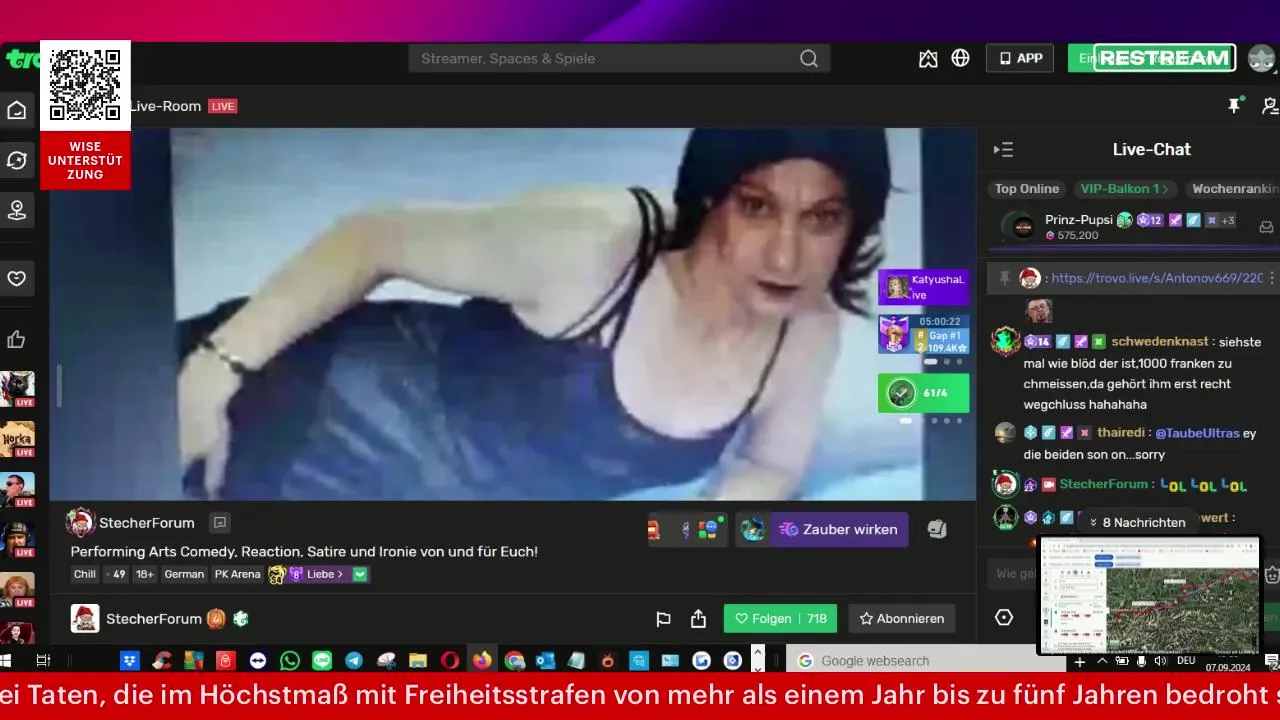This screenshot has width=1280, height=720.
Task: Collapse the Live-Chat panel
Action: coord(1003,150)
